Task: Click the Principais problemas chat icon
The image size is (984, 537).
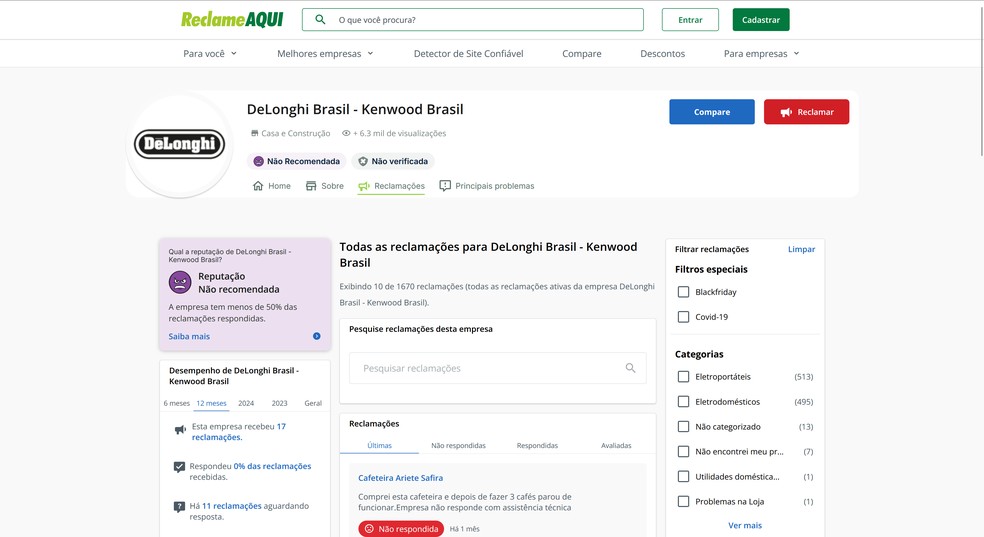Action: 445,186
